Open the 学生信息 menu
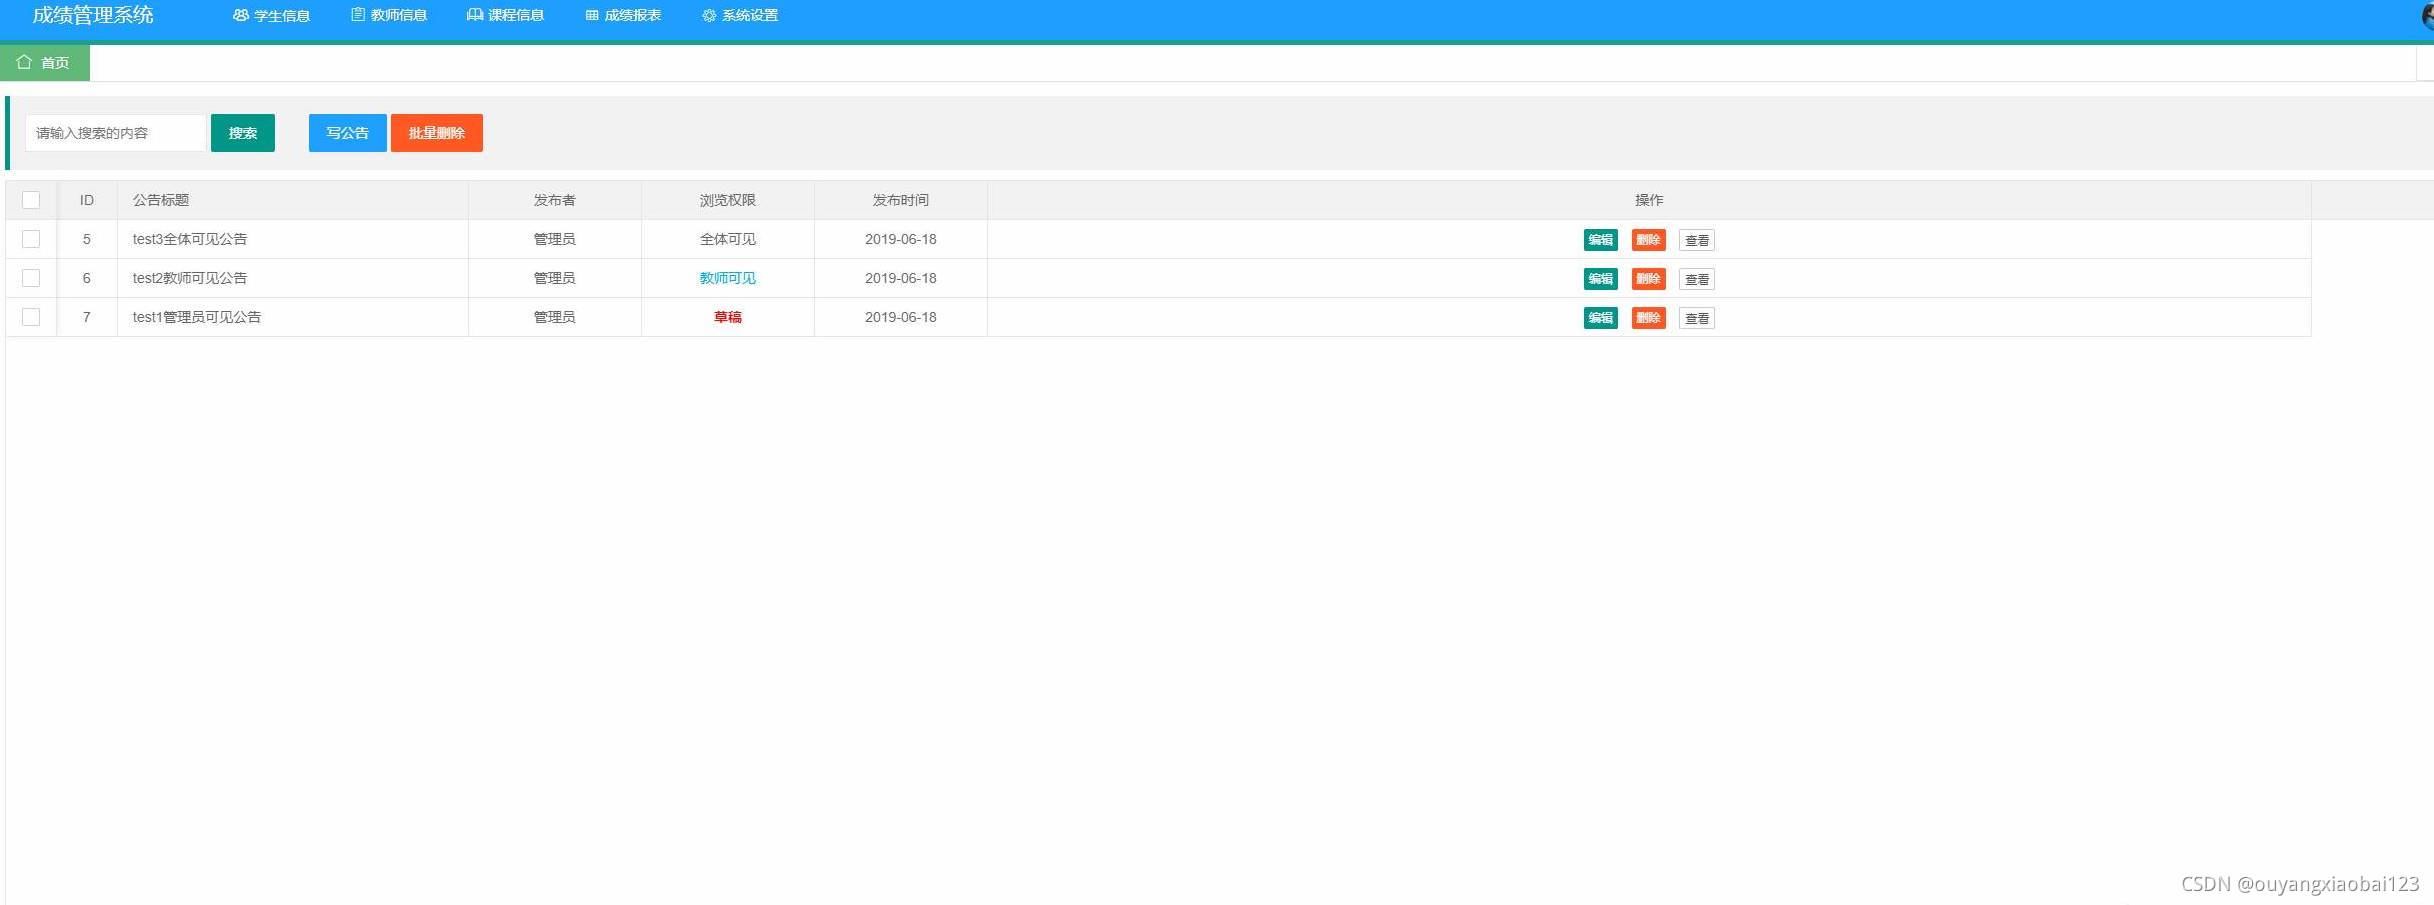 [x=271, y=16]
